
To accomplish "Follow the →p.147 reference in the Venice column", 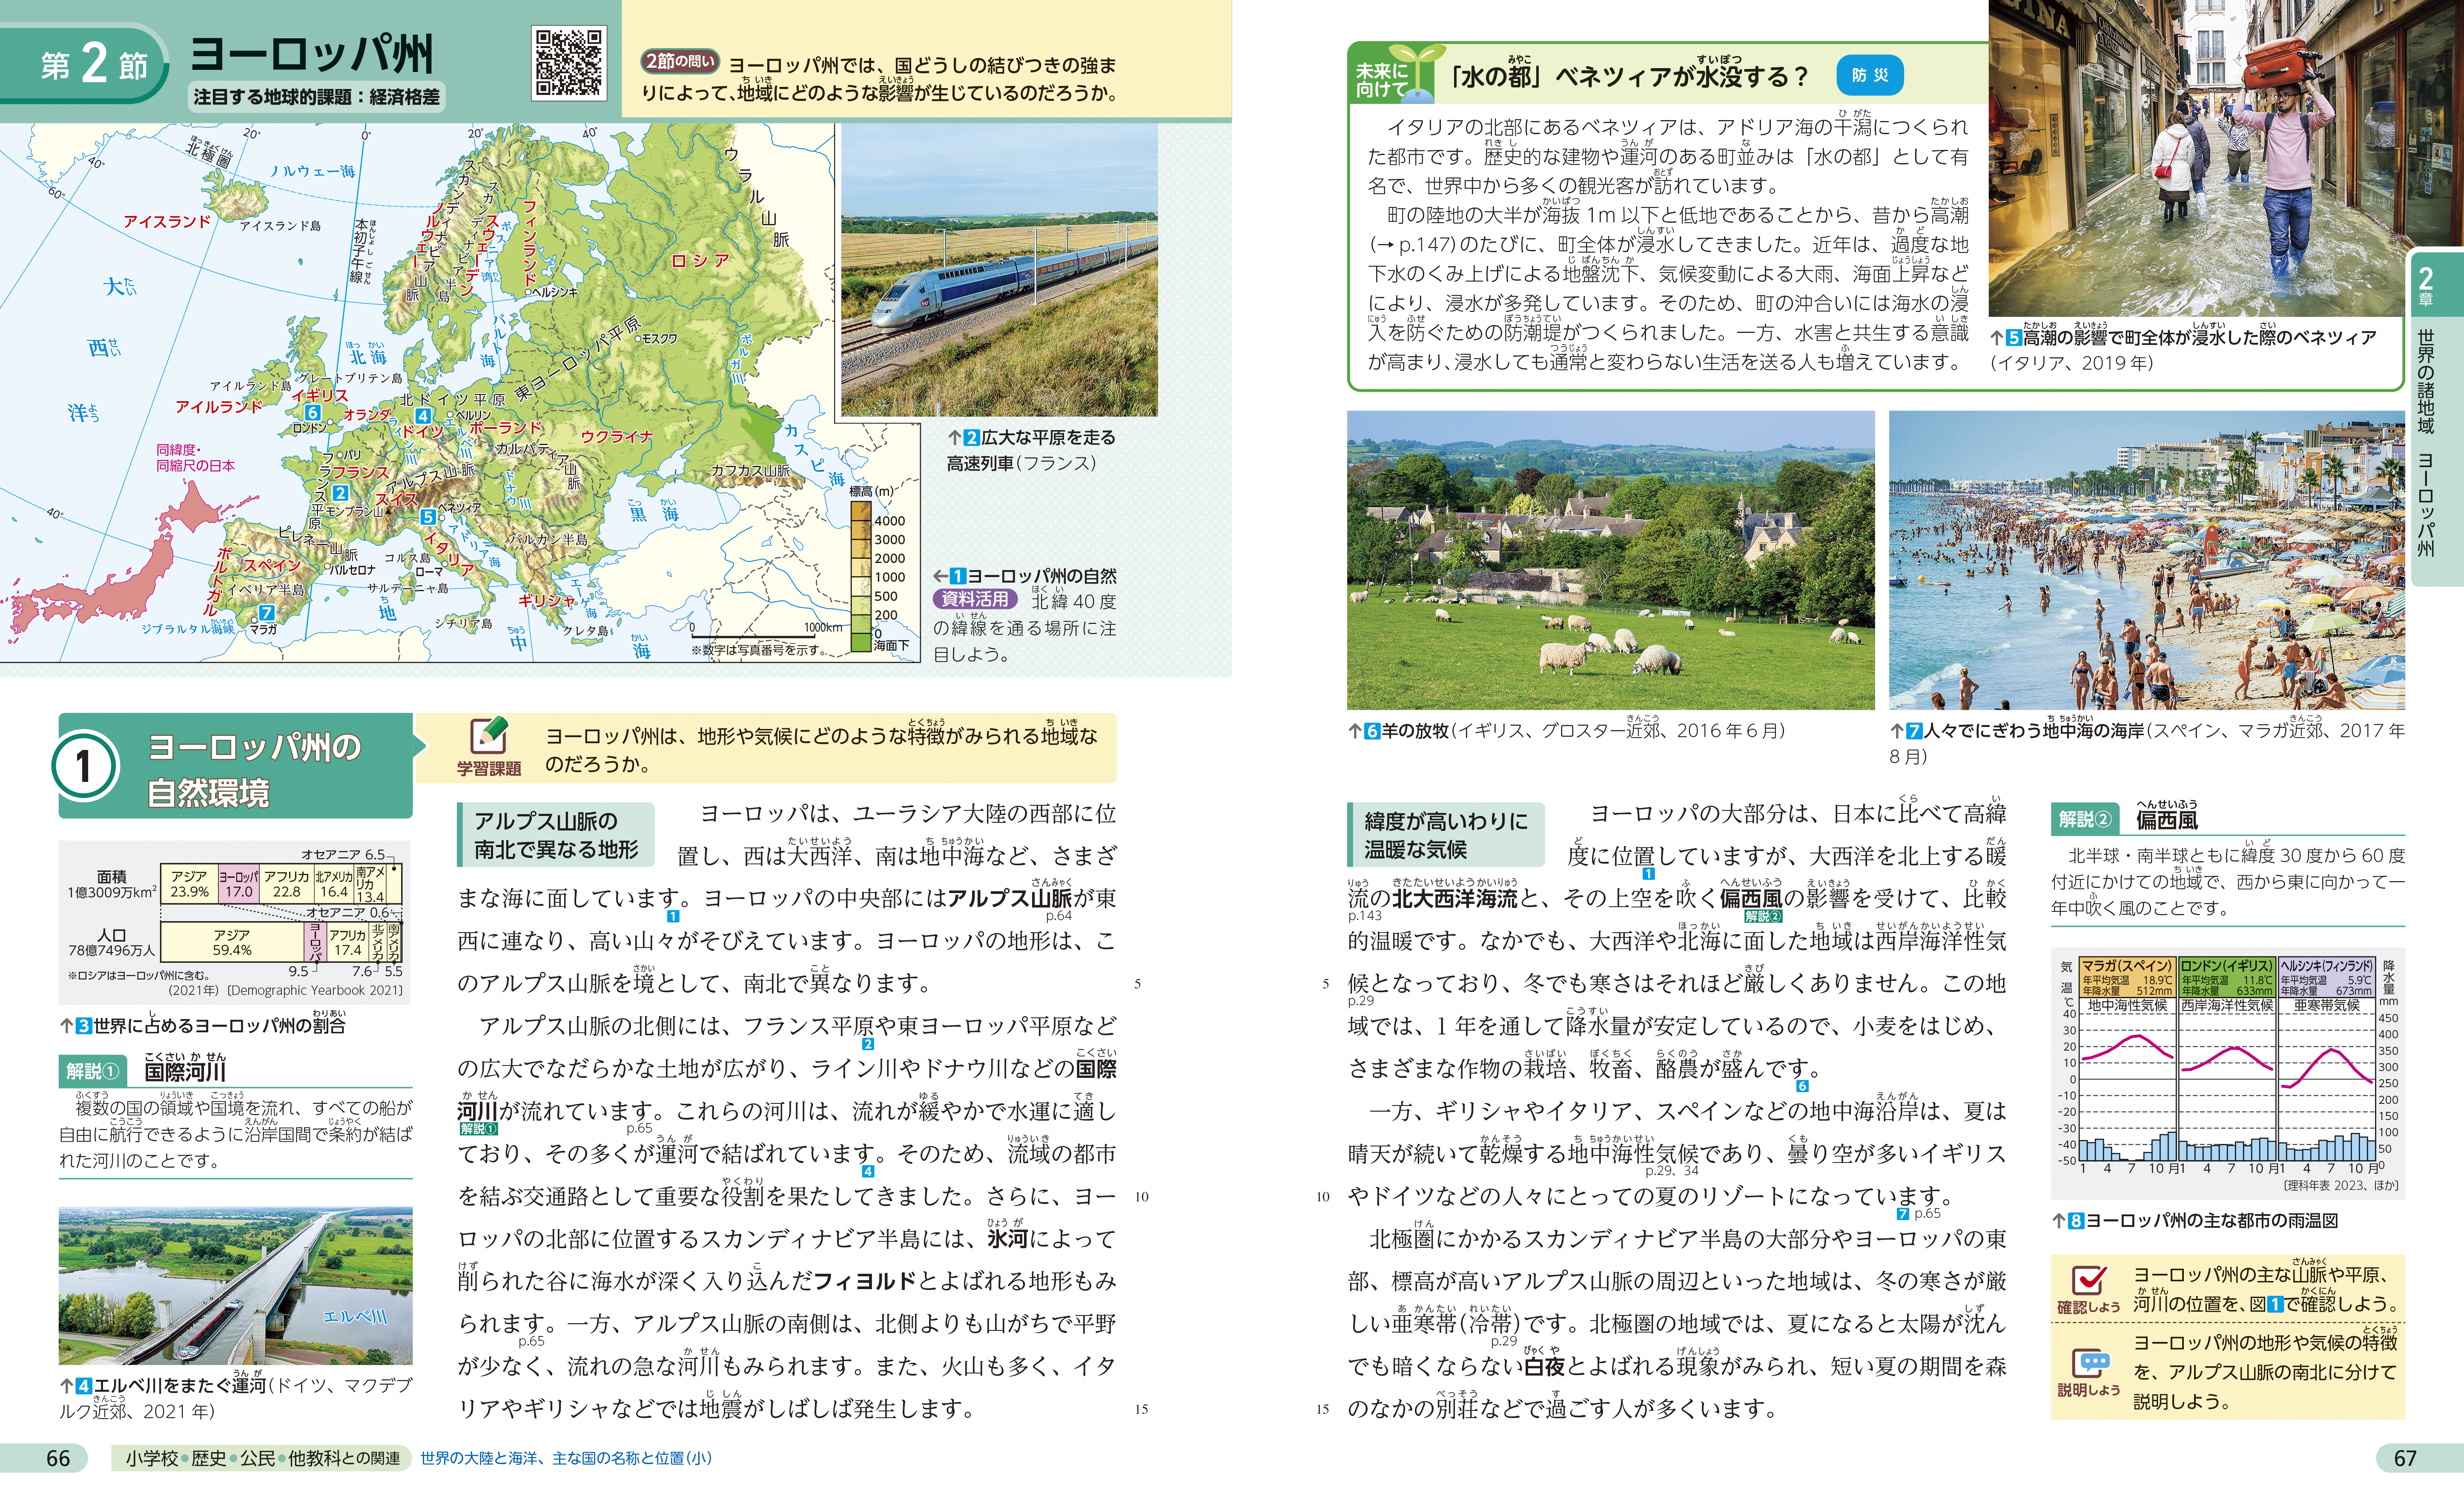I will click(1415, 244).
